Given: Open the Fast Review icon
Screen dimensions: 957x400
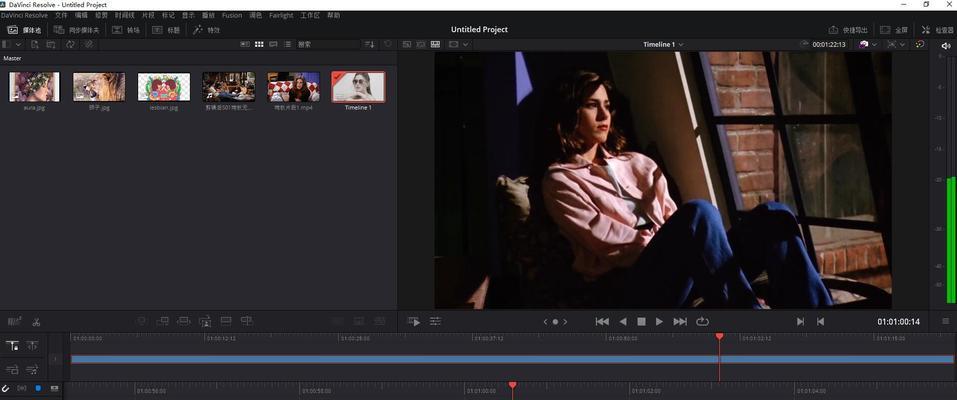Looking at the screenshot, I should pyautogui.click(x=414, y=321).
